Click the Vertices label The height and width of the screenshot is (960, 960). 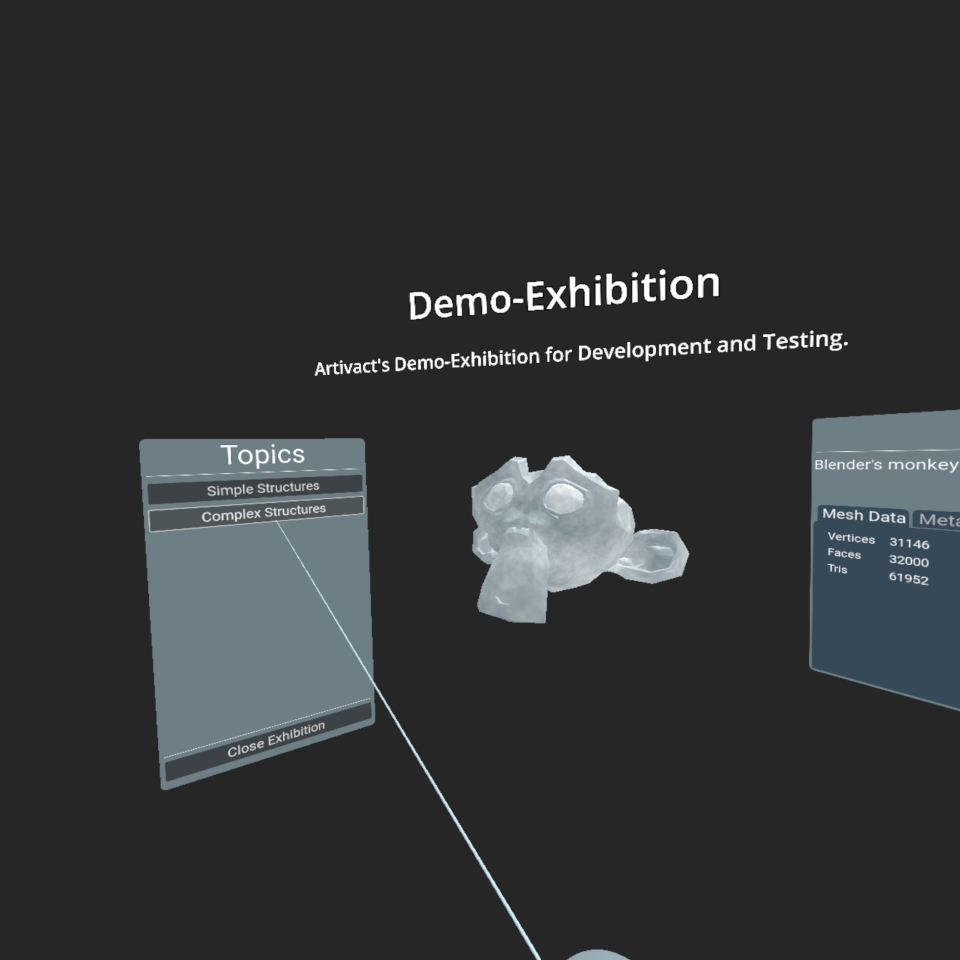coord(851,538)
